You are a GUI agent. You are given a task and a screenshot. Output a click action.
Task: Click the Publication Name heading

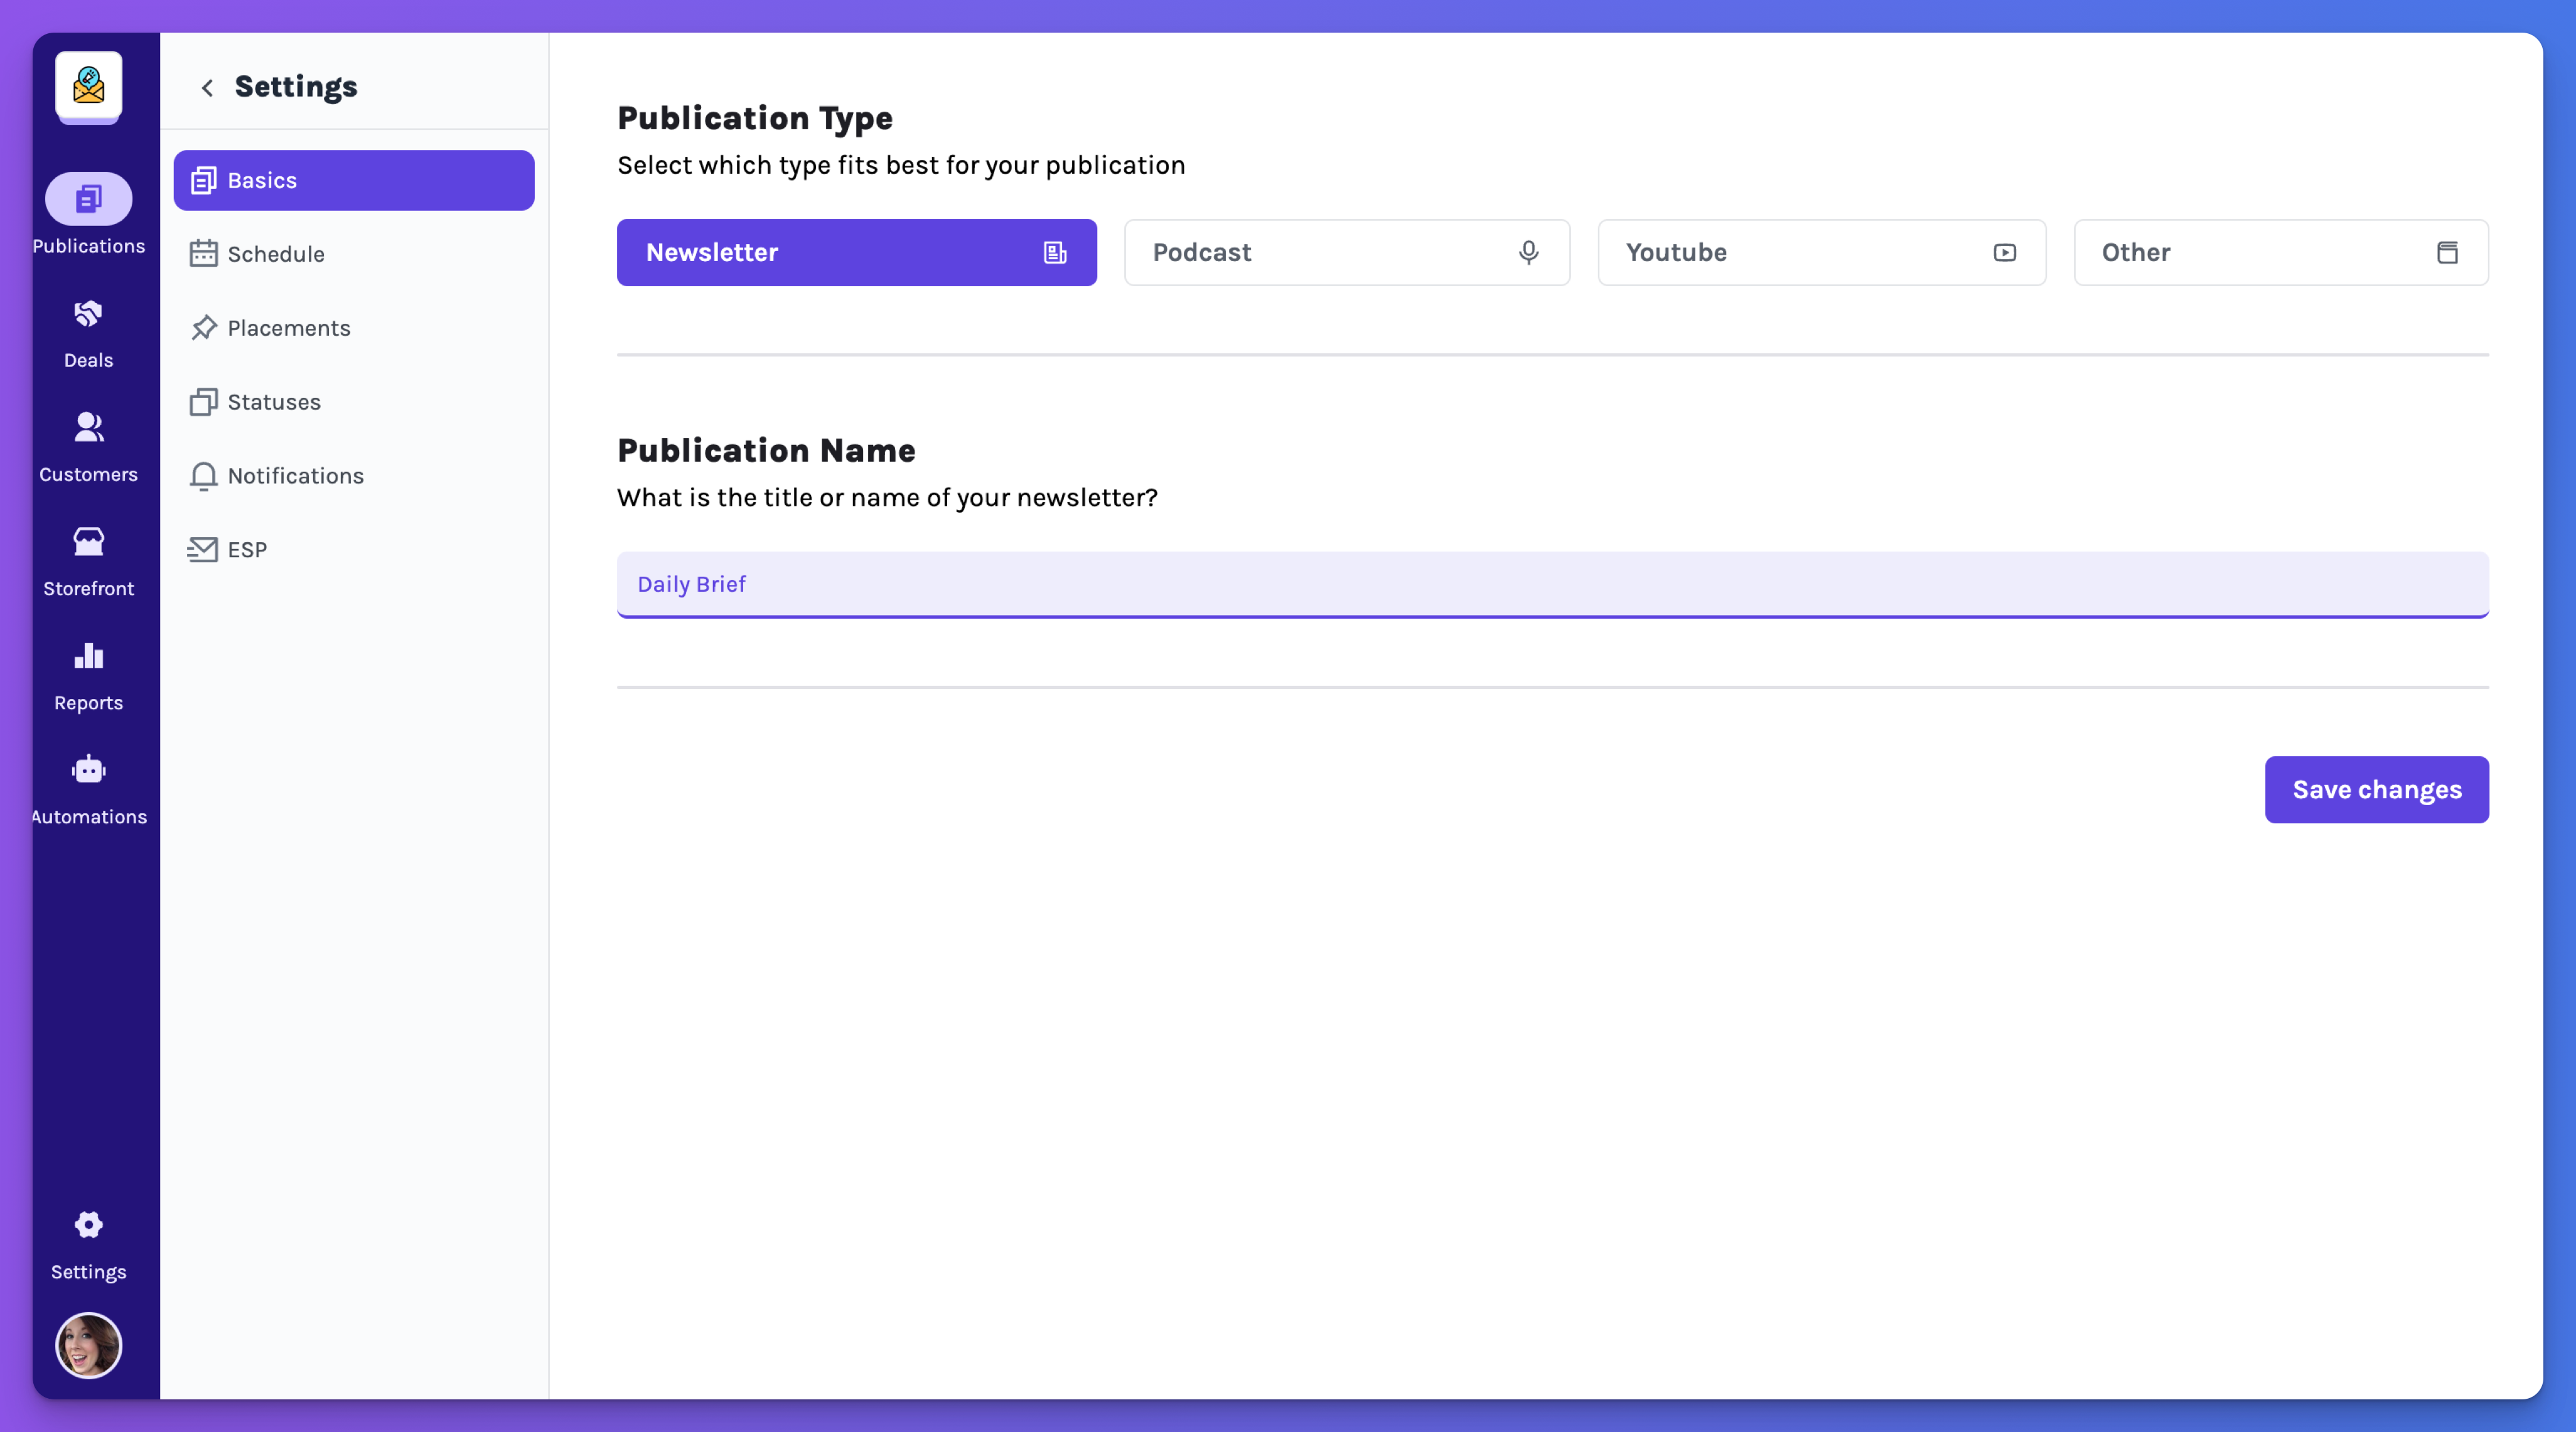pos(766,451)
